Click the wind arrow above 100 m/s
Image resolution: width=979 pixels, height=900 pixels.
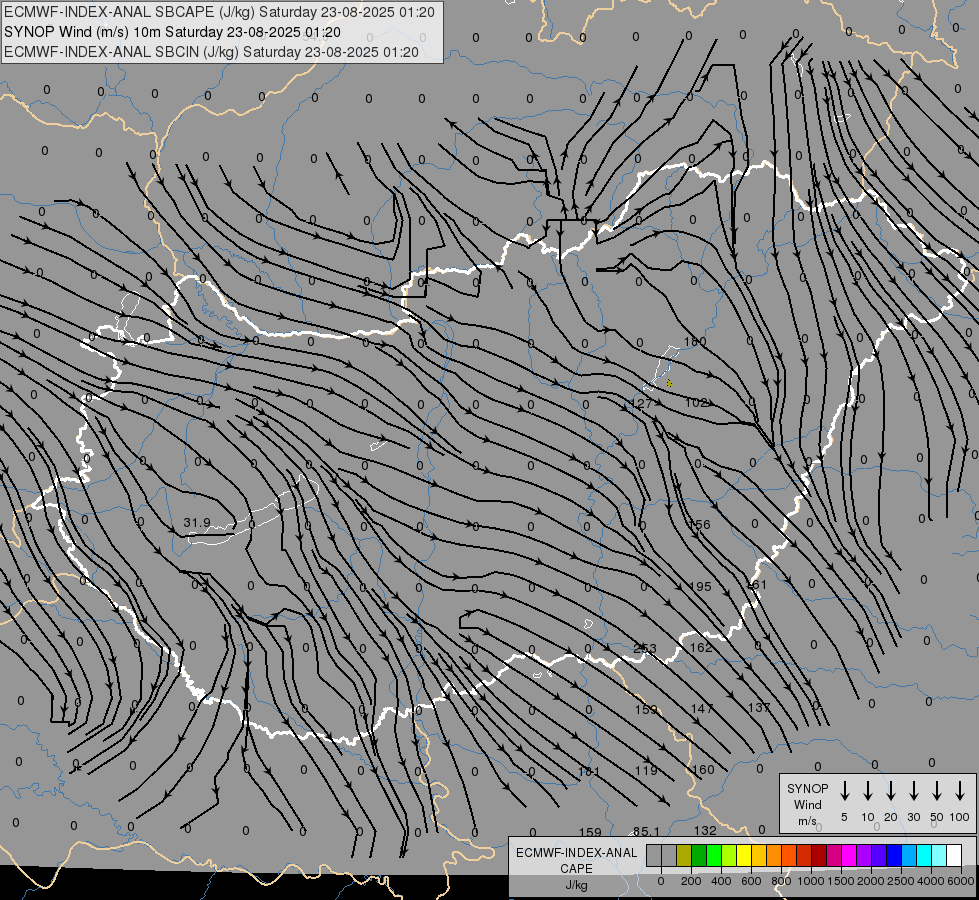click(x=960, y=790)
